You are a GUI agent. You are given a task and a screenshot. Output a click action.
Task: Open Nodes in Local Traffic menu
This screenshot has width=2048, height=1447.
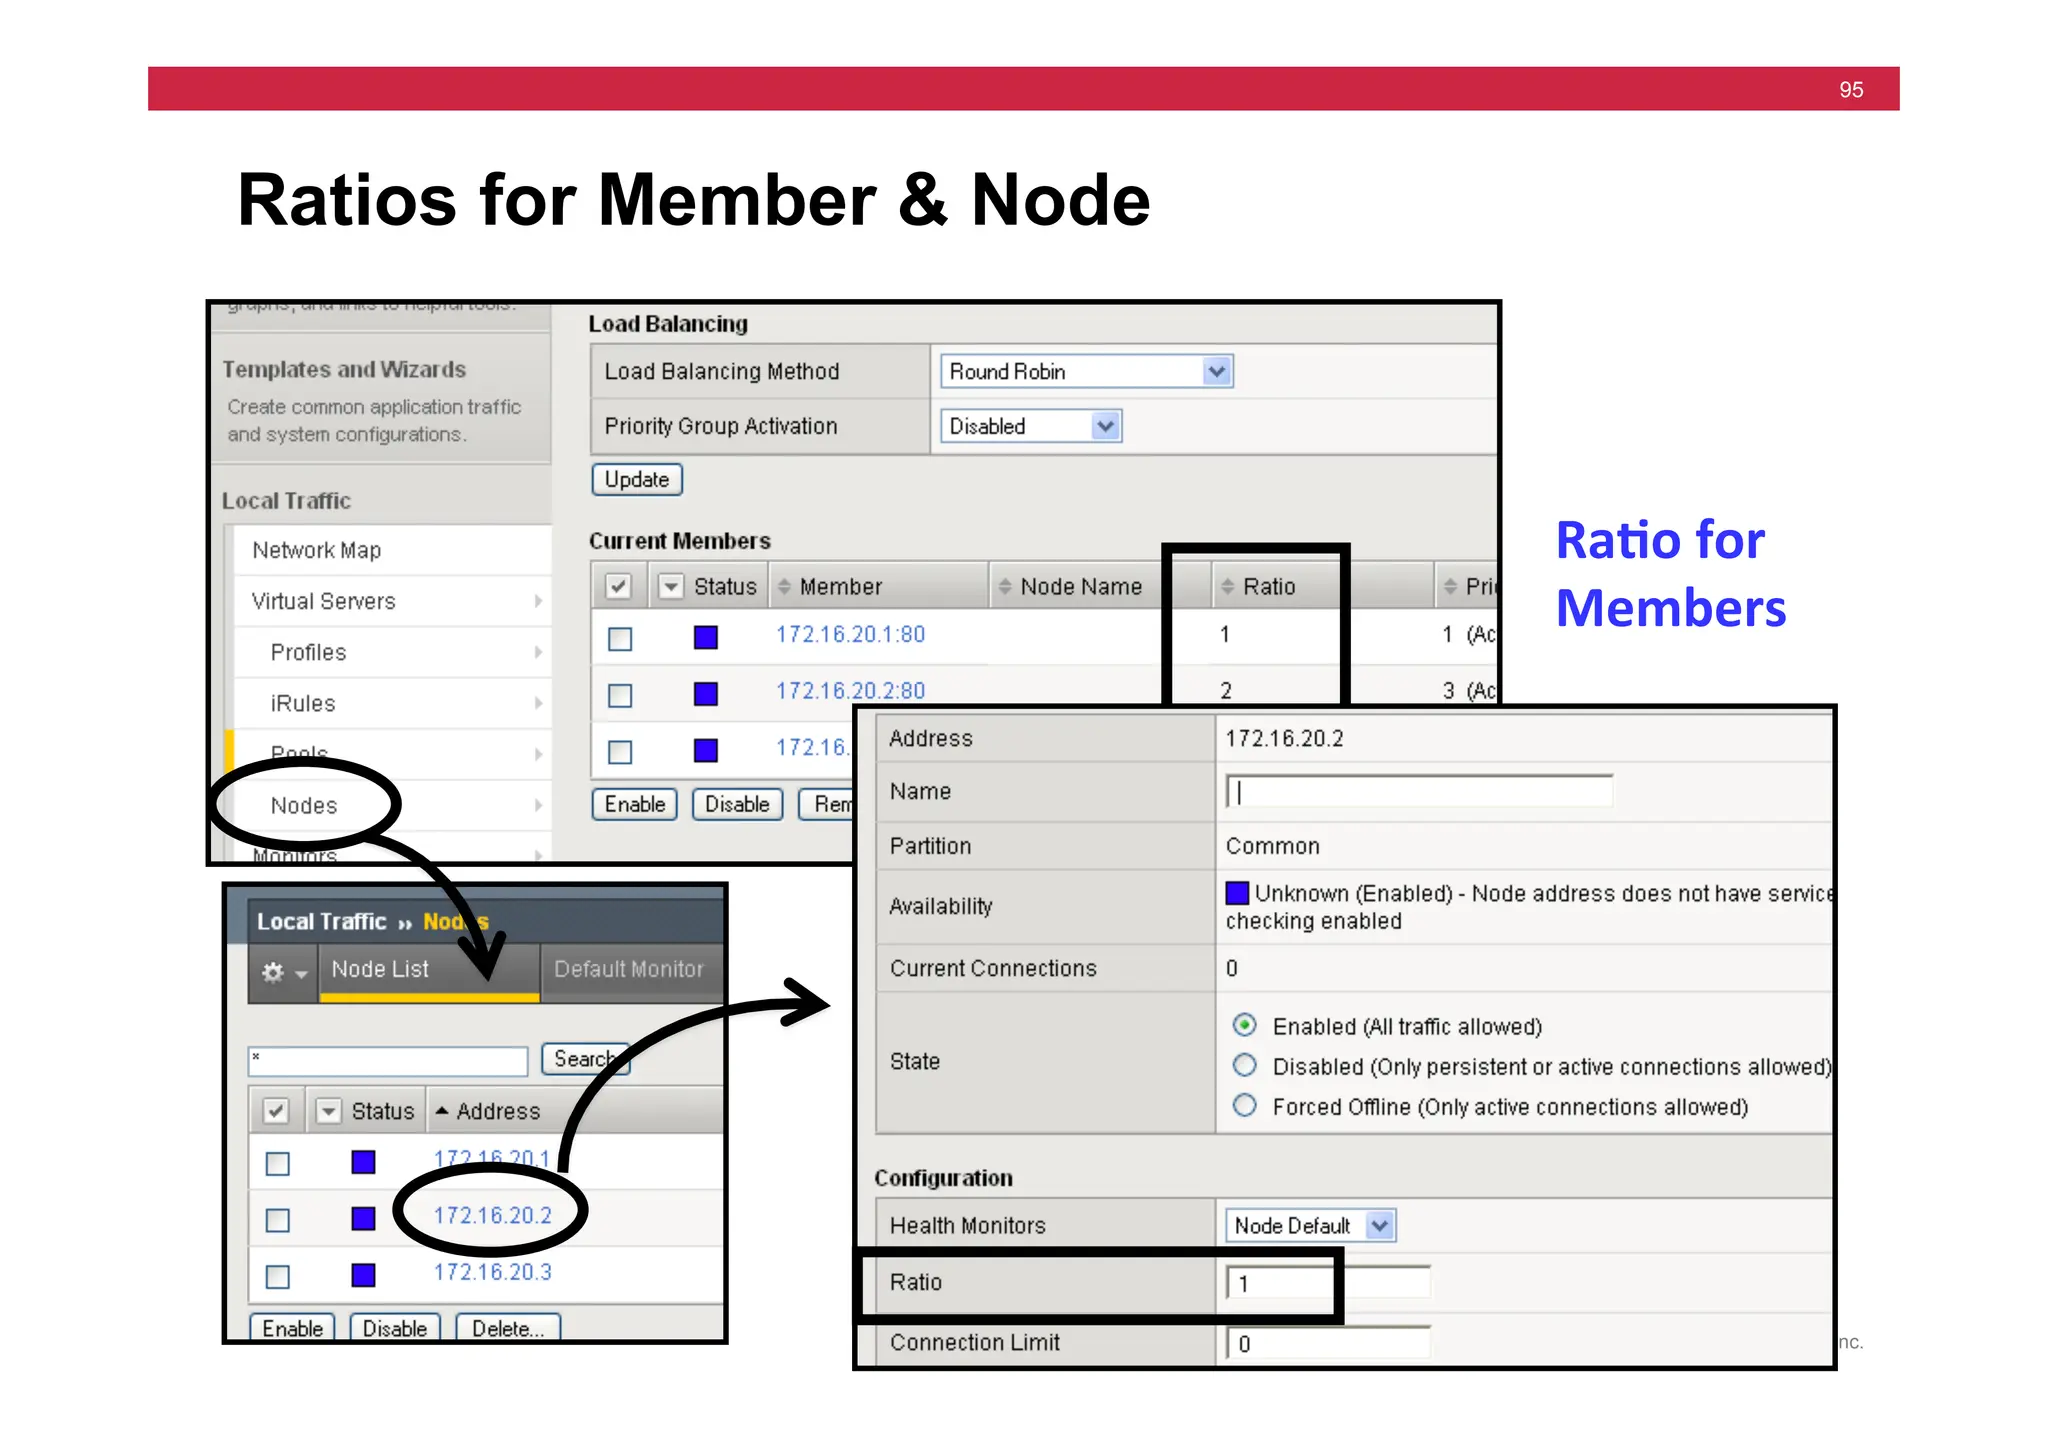pos(304,805)
